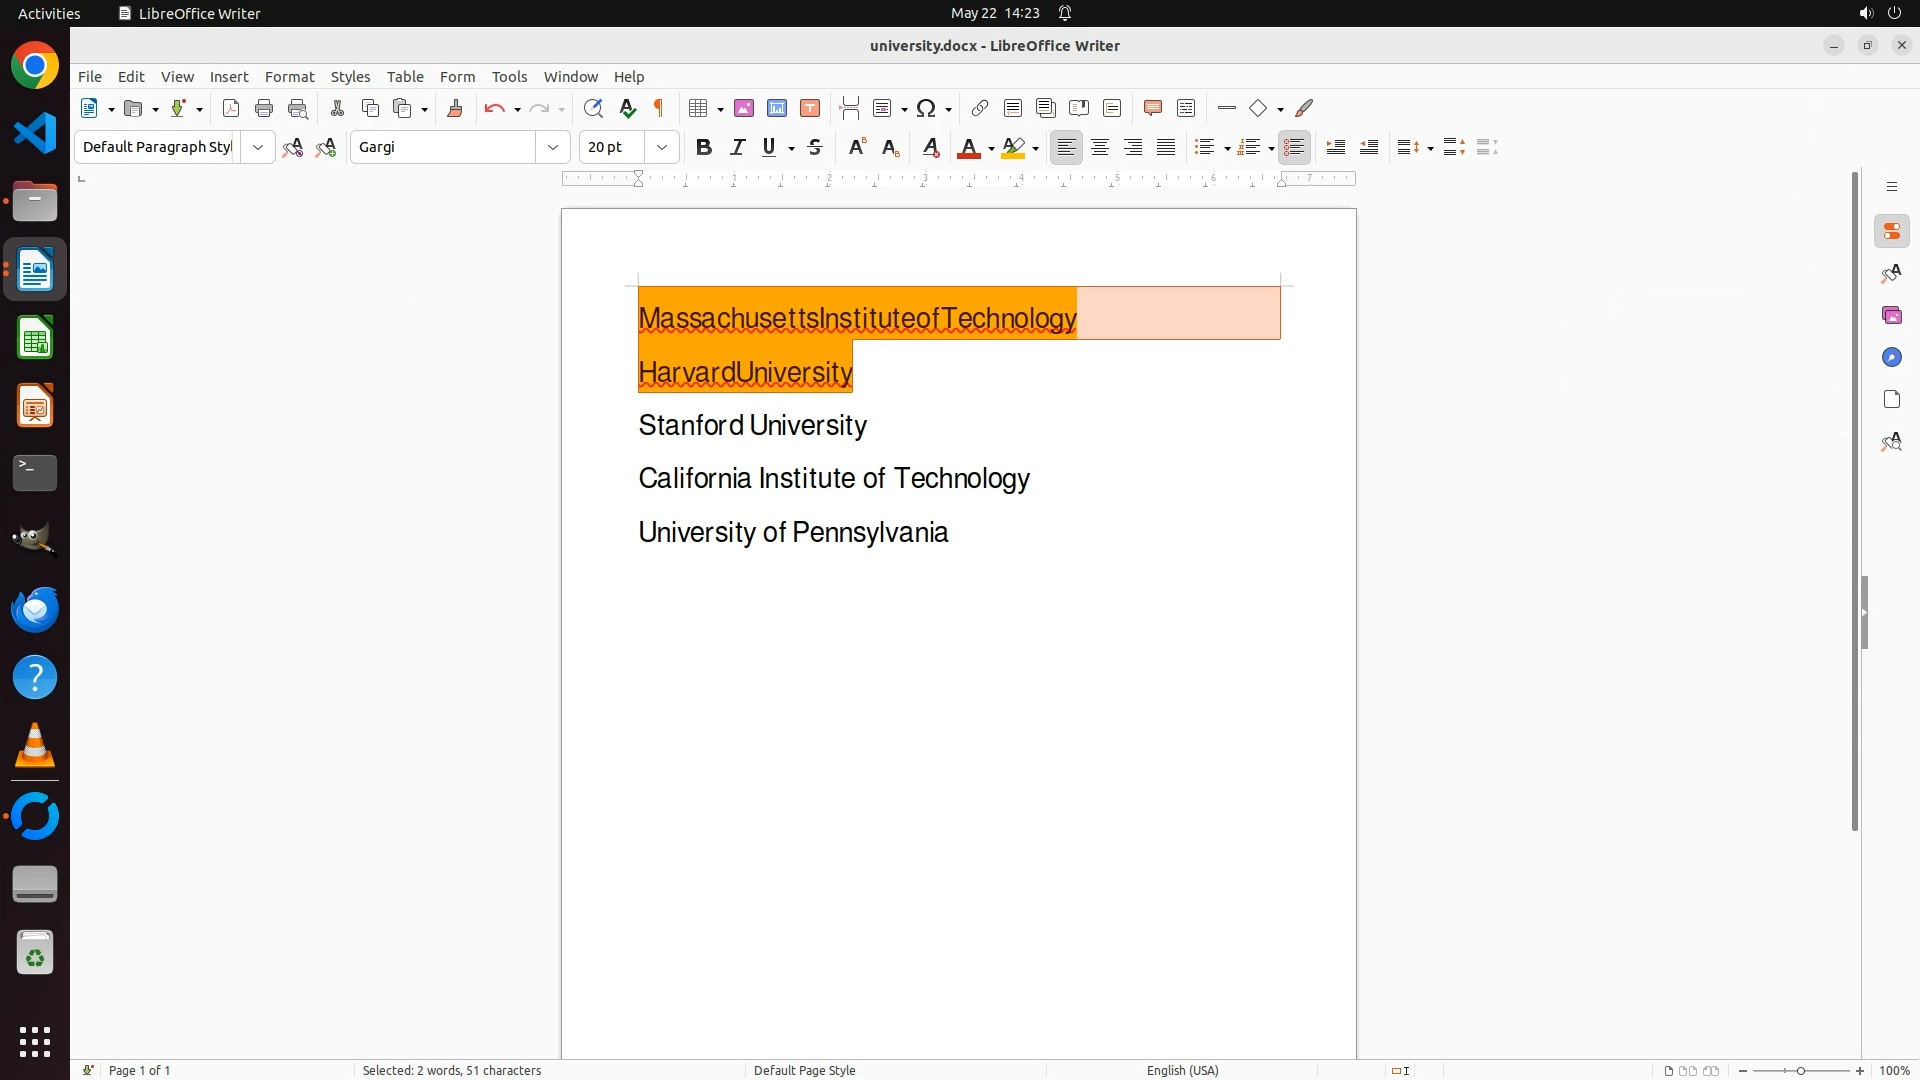
Task: Open the Format menu
Action: [289, 77]
